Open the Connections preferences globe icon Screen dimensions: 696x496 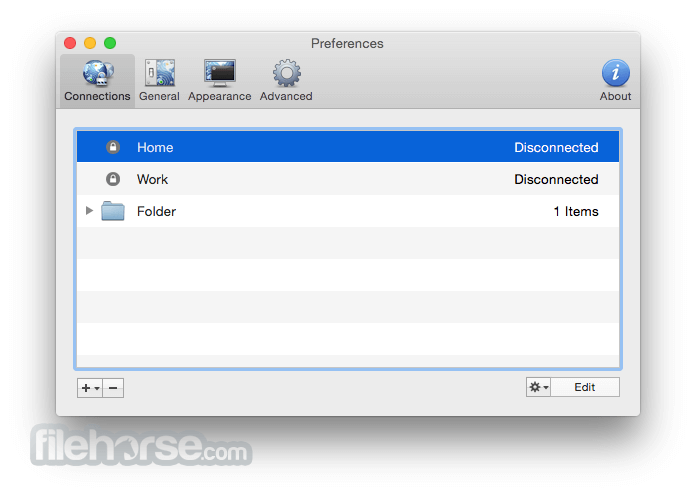(x=98, y=73)
